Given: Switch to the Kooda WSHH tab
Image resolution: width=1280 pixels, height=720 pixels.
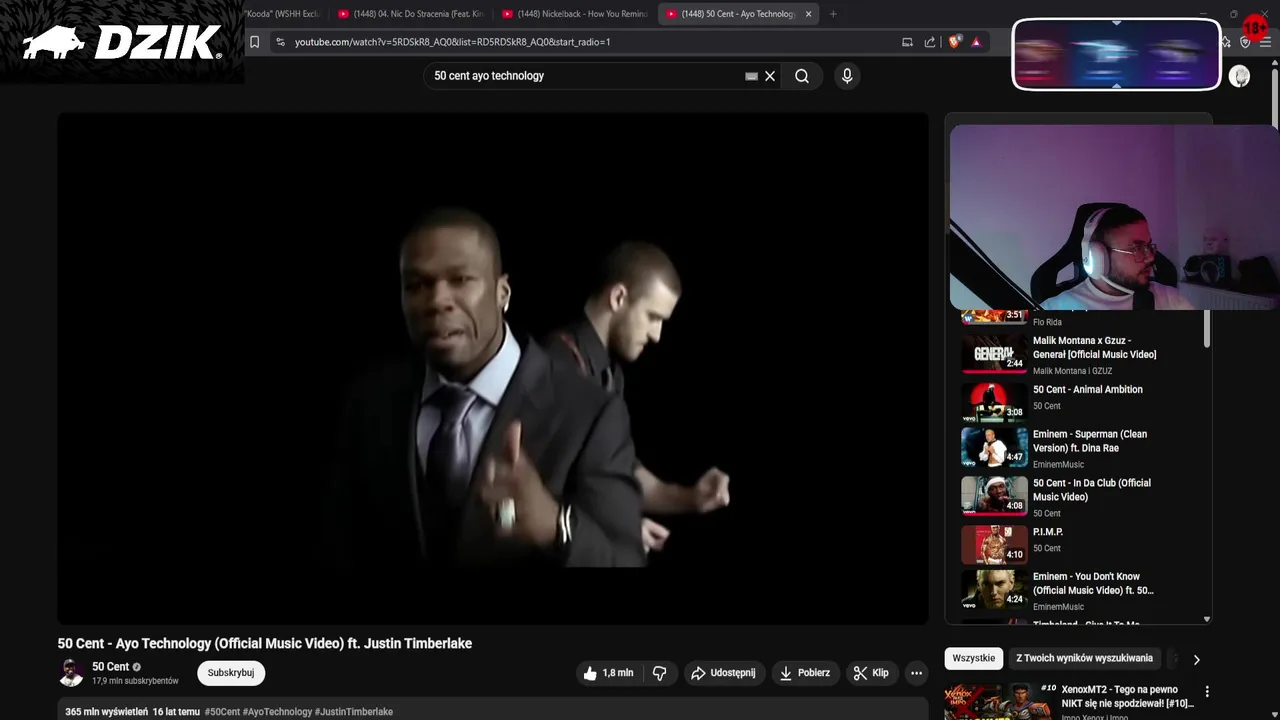Looking at the screenshot, I should pyautogui.click(x=284, y=14).
